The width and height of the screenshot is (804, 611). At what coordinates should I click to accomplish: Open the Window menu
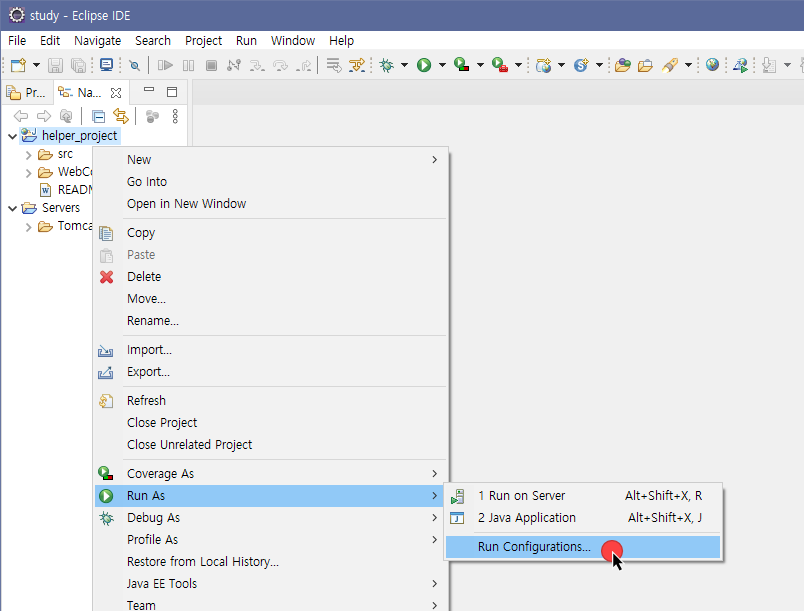tap(293, 40)
